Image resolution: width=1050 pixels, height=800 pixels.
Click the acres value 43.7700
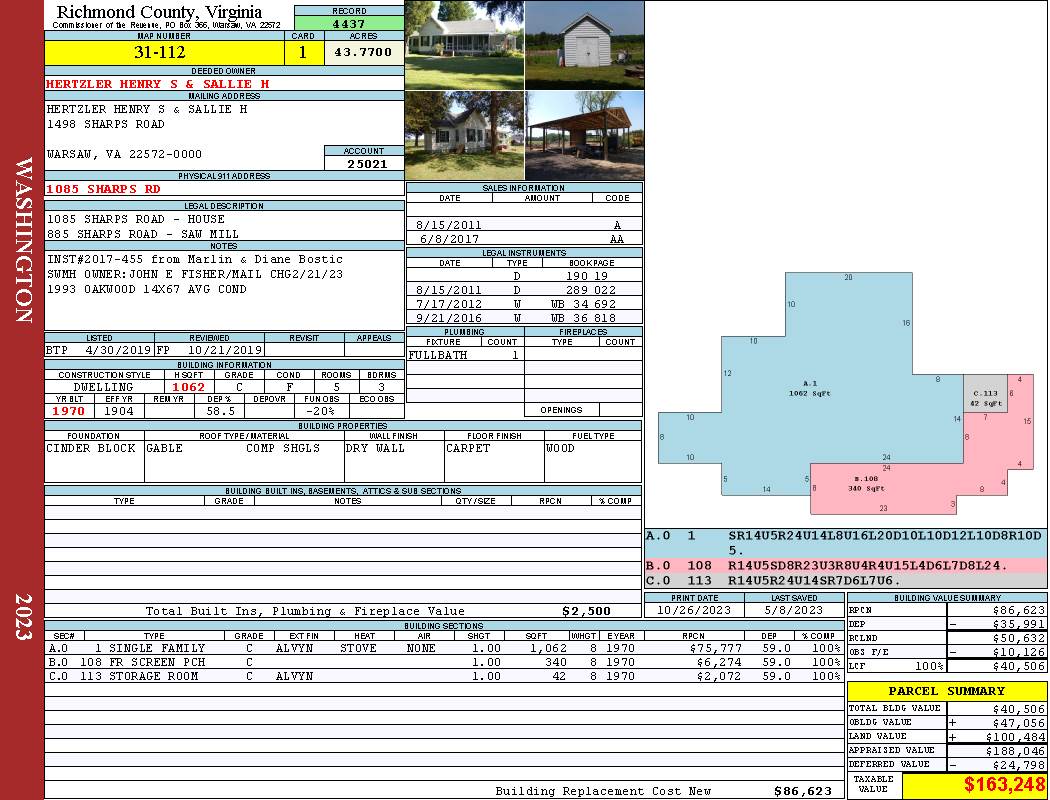pyautogui.click(x=364, y=52)
